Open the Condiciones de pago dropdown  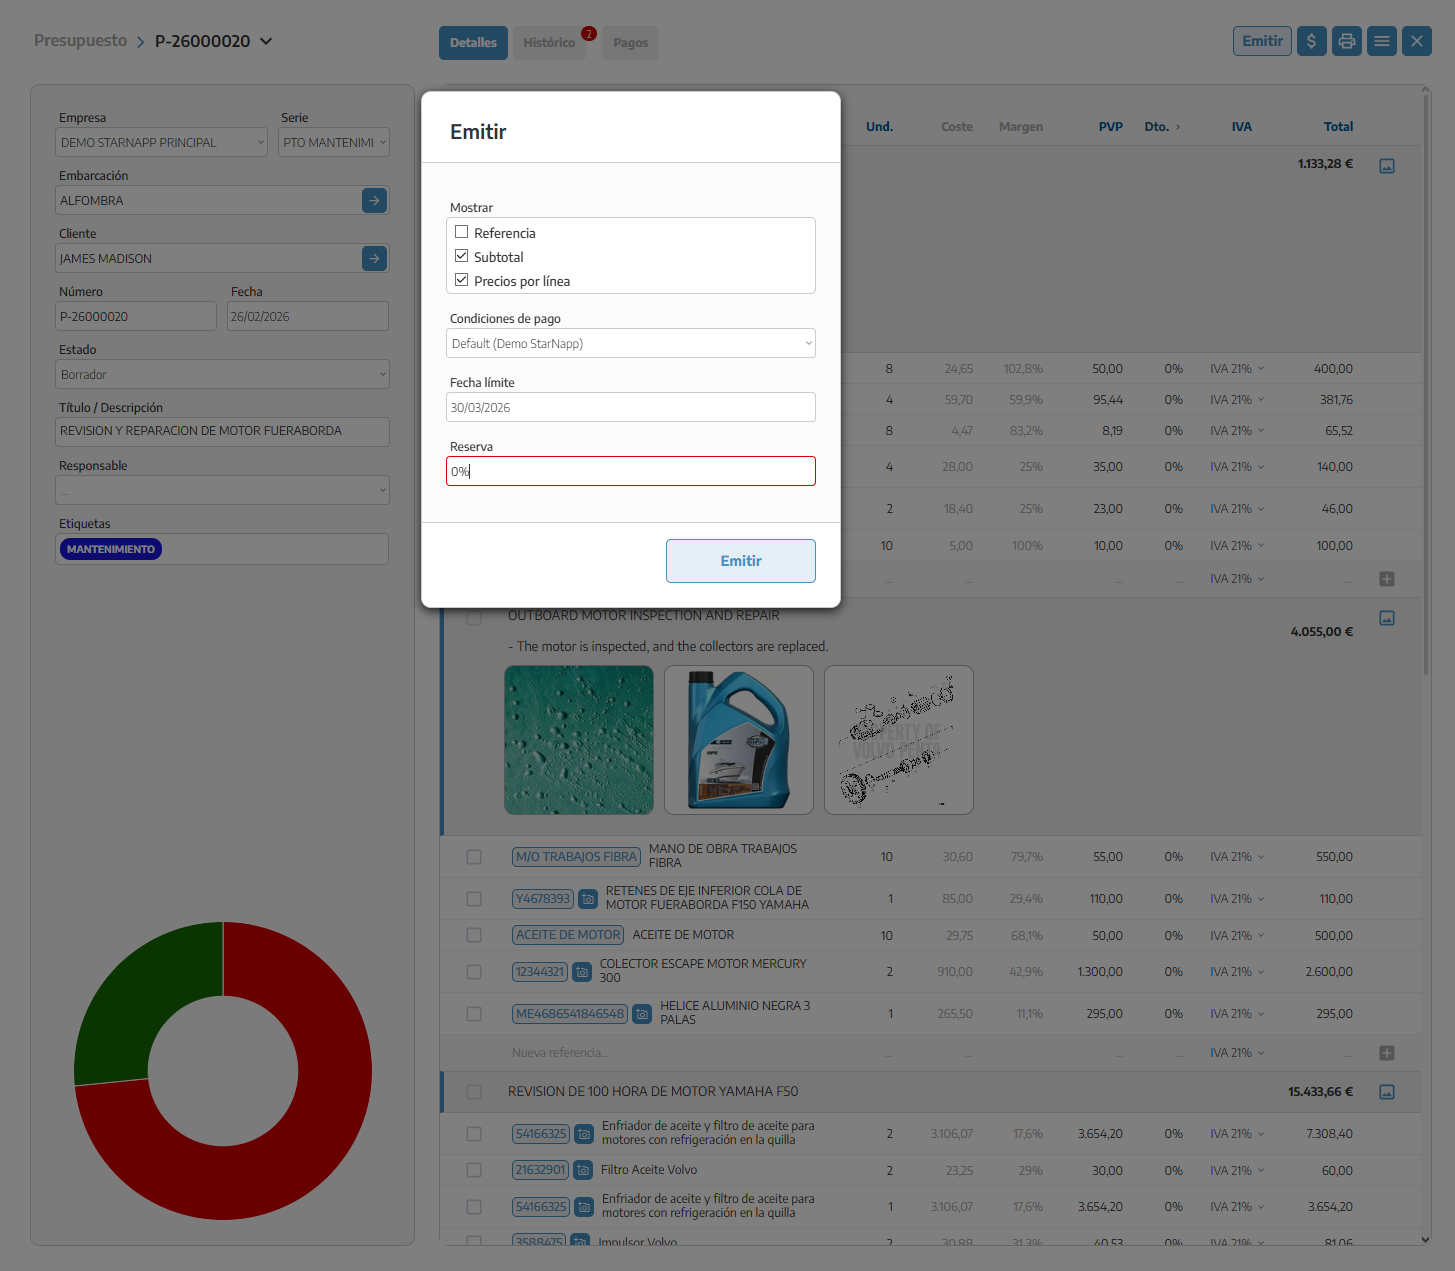coord(631,343)
